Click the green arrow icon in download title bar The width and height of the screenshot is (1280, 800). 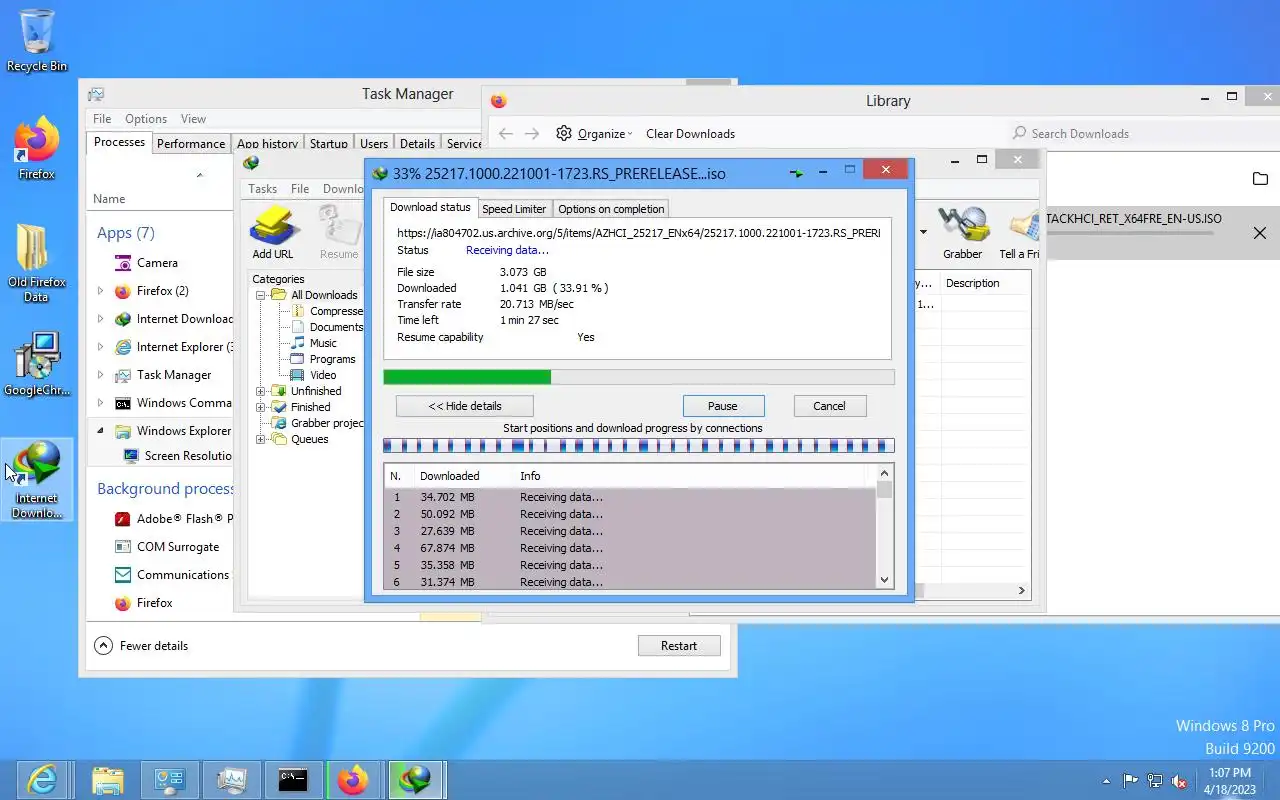pos(796,173)
